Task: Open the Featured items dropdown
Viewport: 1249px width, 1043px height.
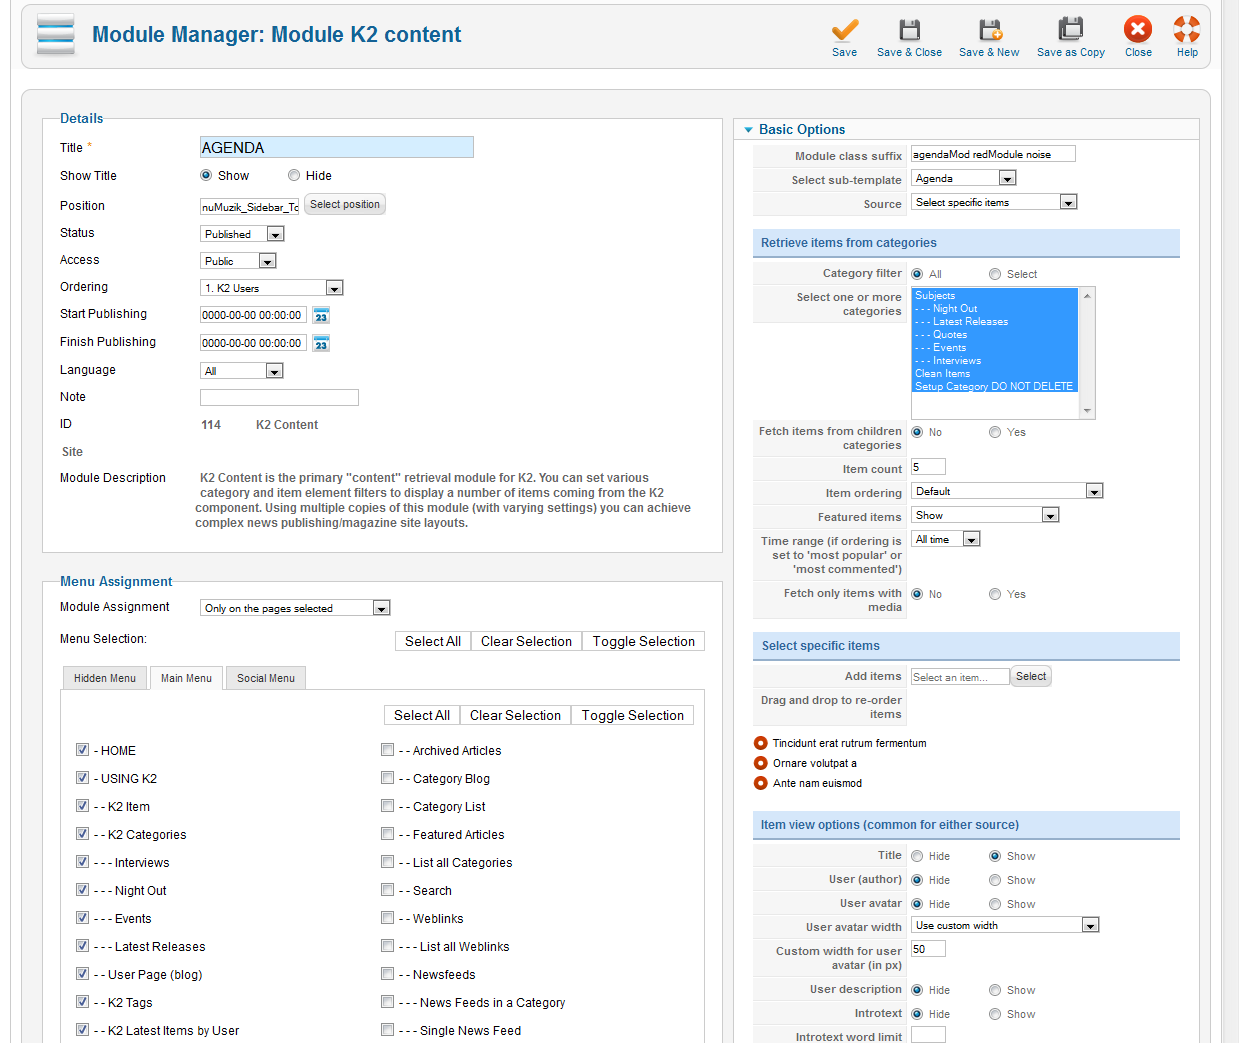Action: click(985, 515)
